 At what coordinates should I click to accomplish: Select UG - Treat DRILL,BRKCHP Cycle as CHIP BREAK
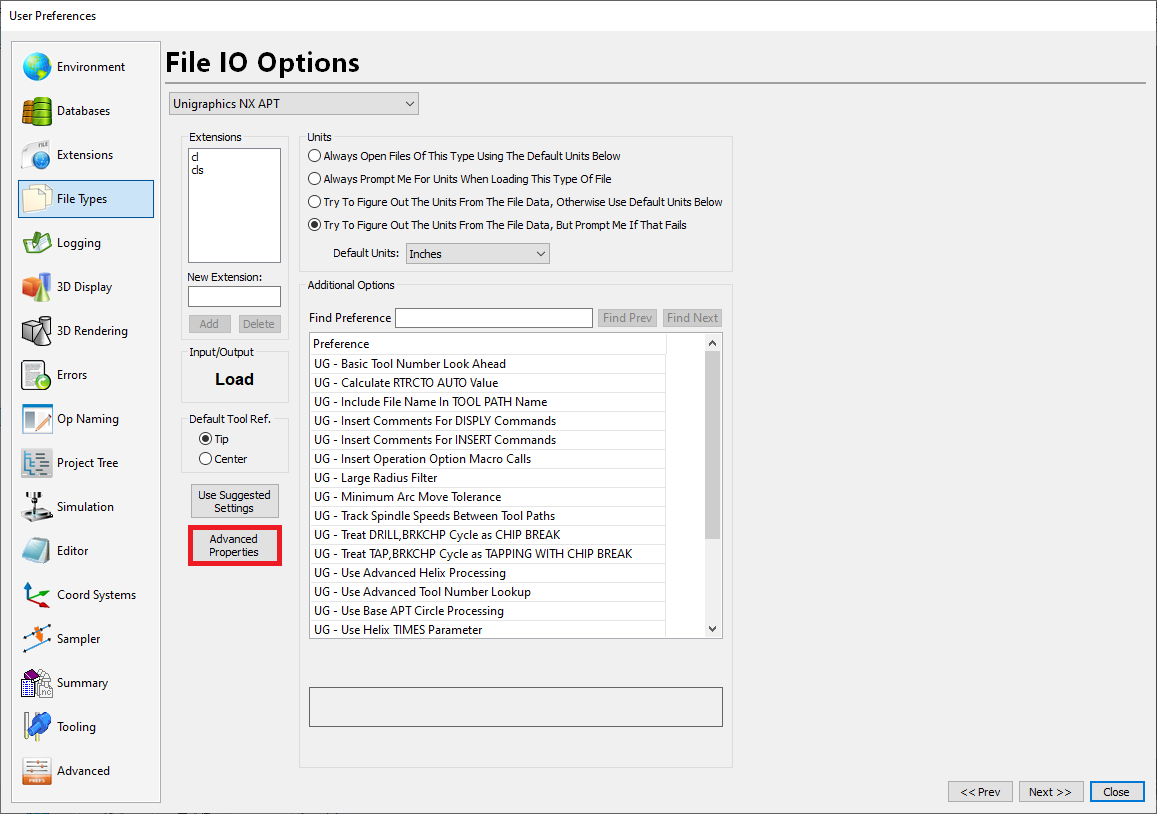click(x=488, y=535)
